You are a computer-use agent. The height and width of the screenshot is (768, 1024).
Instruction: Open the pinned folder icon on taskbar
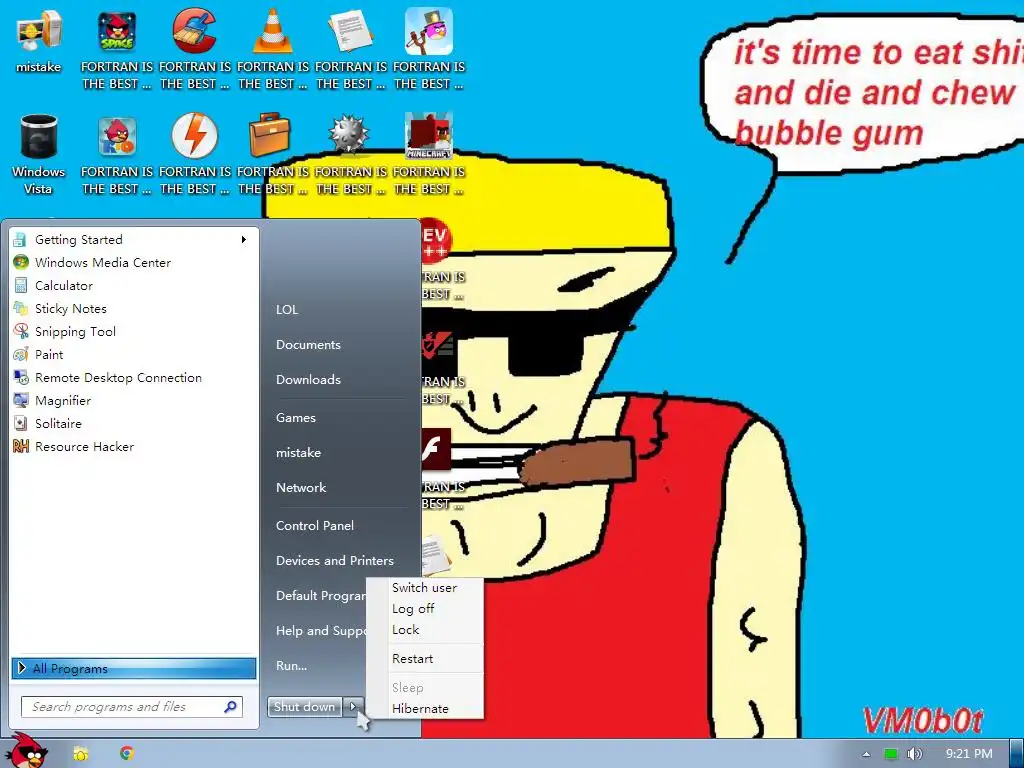coord(80,754)
